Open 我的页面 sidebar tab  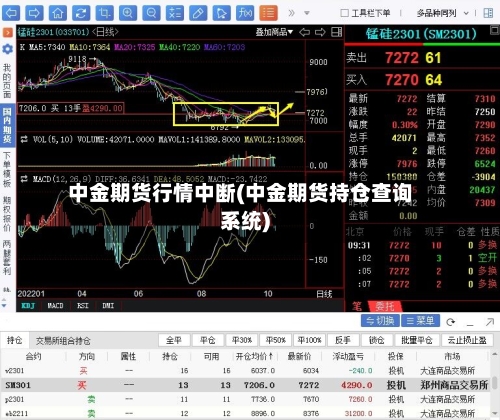pos(7,81)
